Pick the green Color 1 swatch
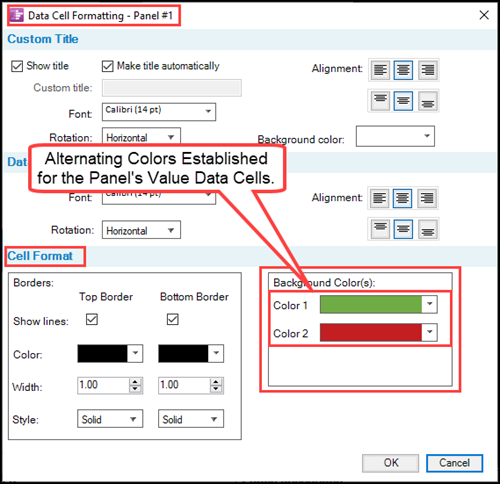 tap(371, 304)
